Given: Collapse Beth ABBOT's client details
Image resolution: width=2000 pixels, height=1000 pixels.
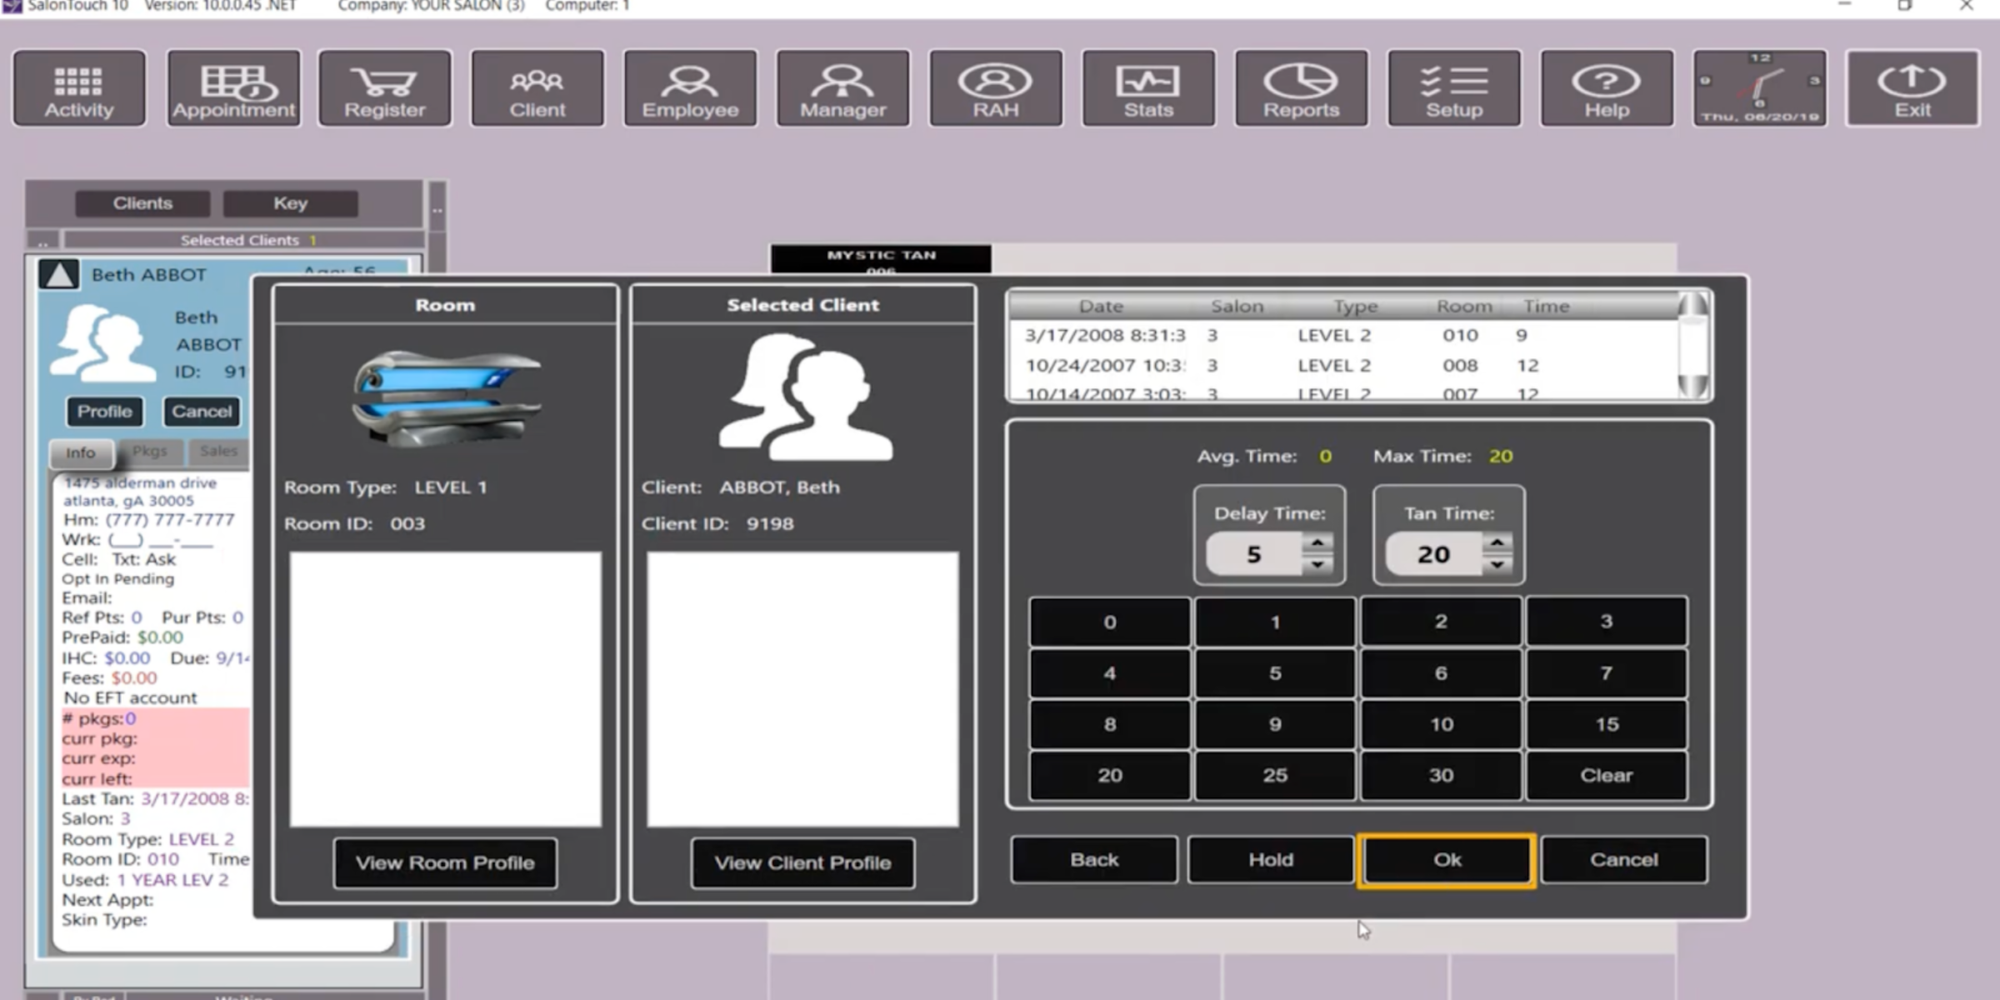Looking at the screenshot, I should [58, 274].
